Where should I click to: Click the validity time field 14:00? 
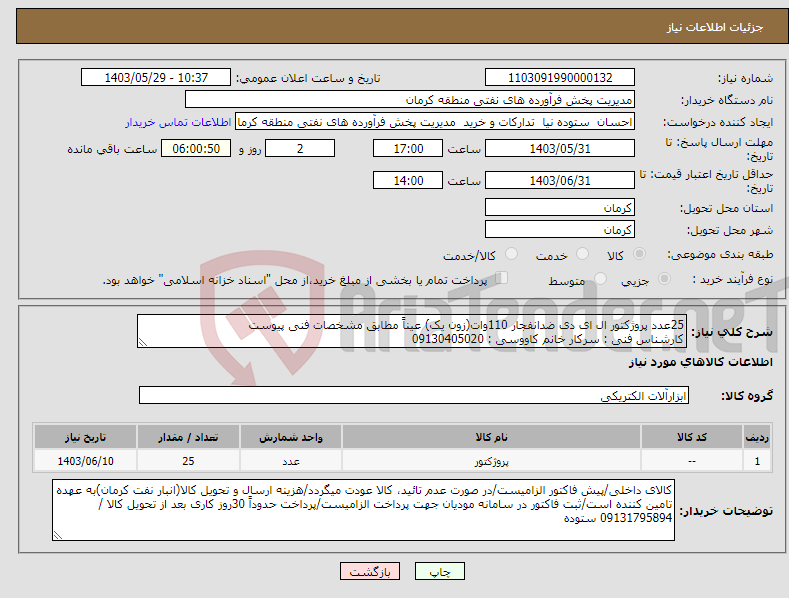(x=408, y=180)
